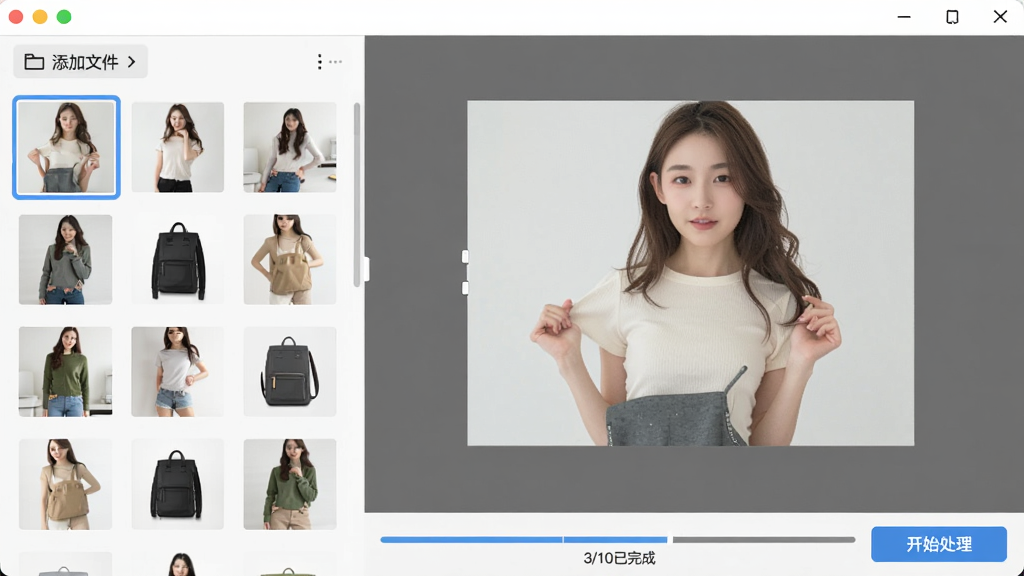This screenshot has height=576, width=1024.
Task: Select the highlighted thumbnail of woman holding gray bag
Action: tap(66, 148)
